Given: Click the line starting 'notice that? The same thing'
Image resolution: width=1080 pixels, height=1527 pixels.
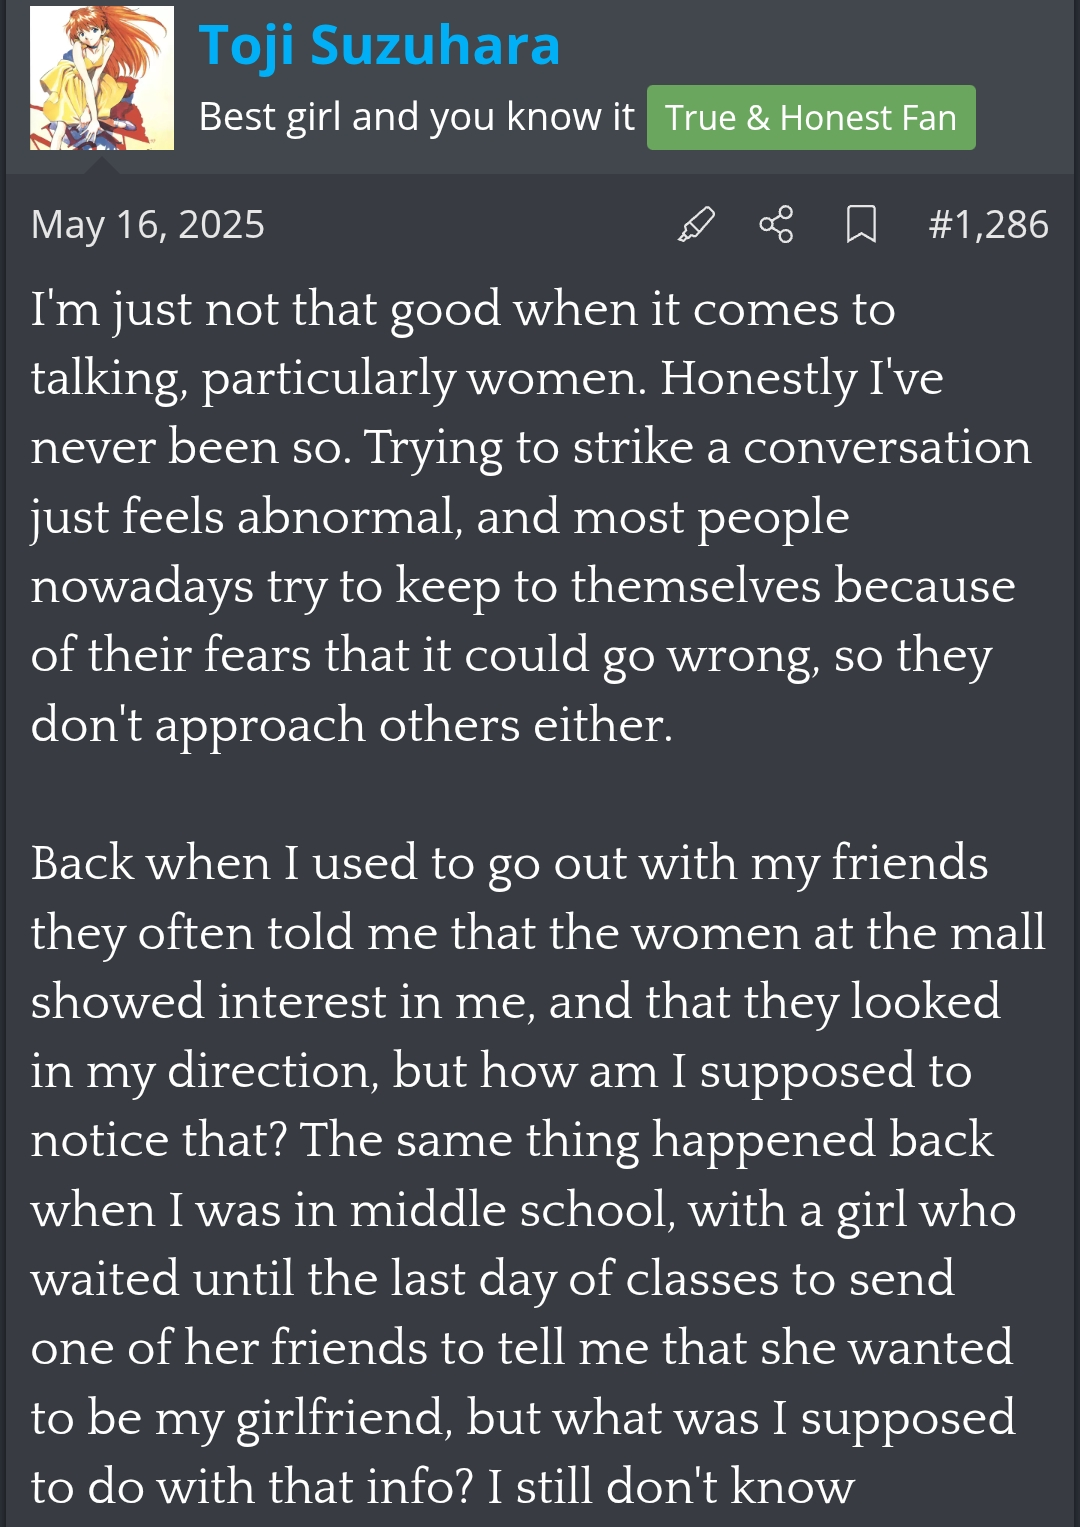Looking at the screenshot, I should [512, 1140].
